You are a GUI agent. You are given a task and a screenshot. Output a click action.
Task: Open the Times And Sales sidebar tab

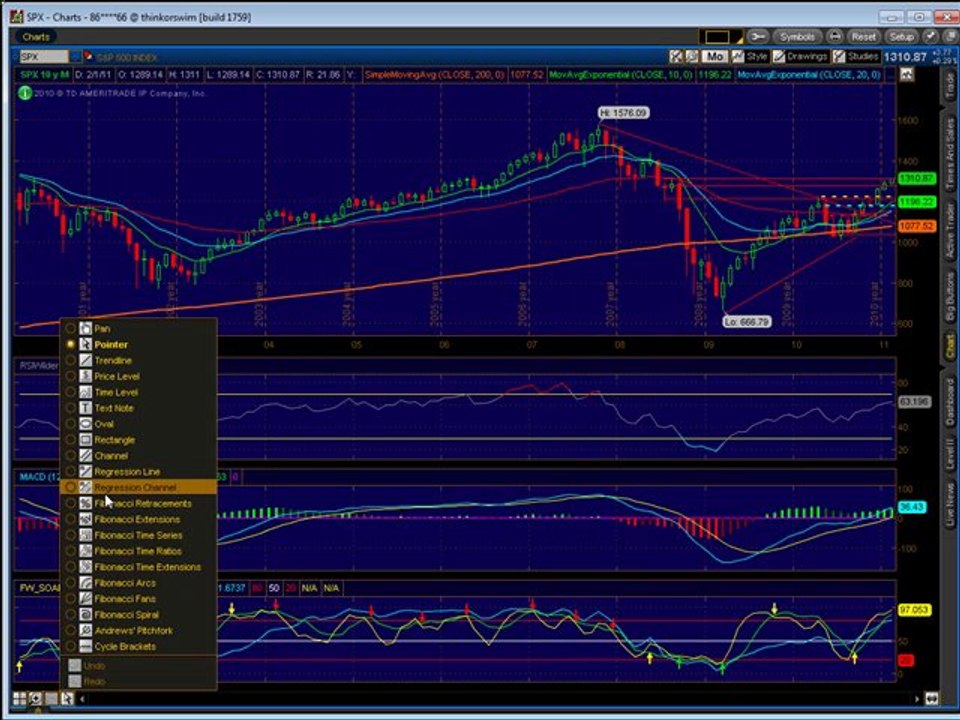click(950, 154)
